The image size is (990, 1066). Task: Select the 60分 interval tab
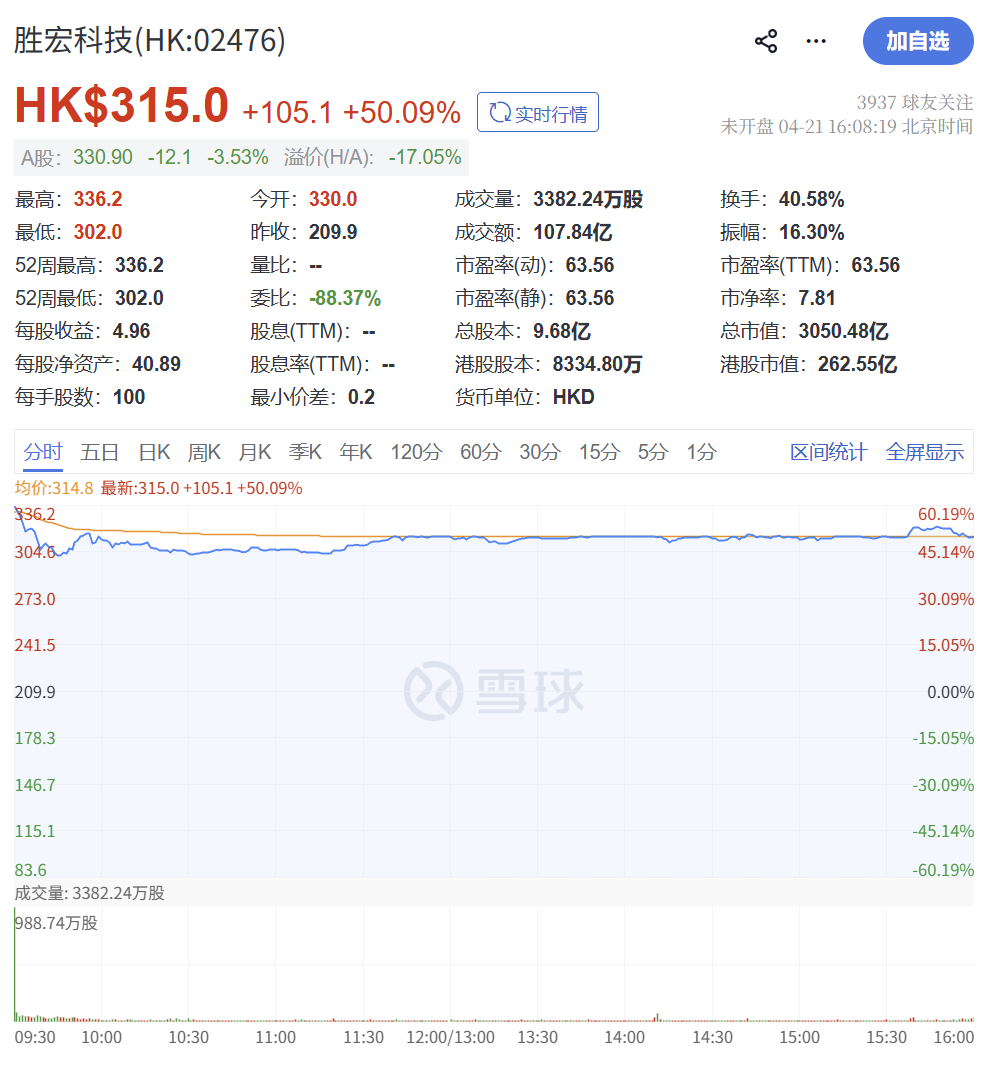pos(481,452)
